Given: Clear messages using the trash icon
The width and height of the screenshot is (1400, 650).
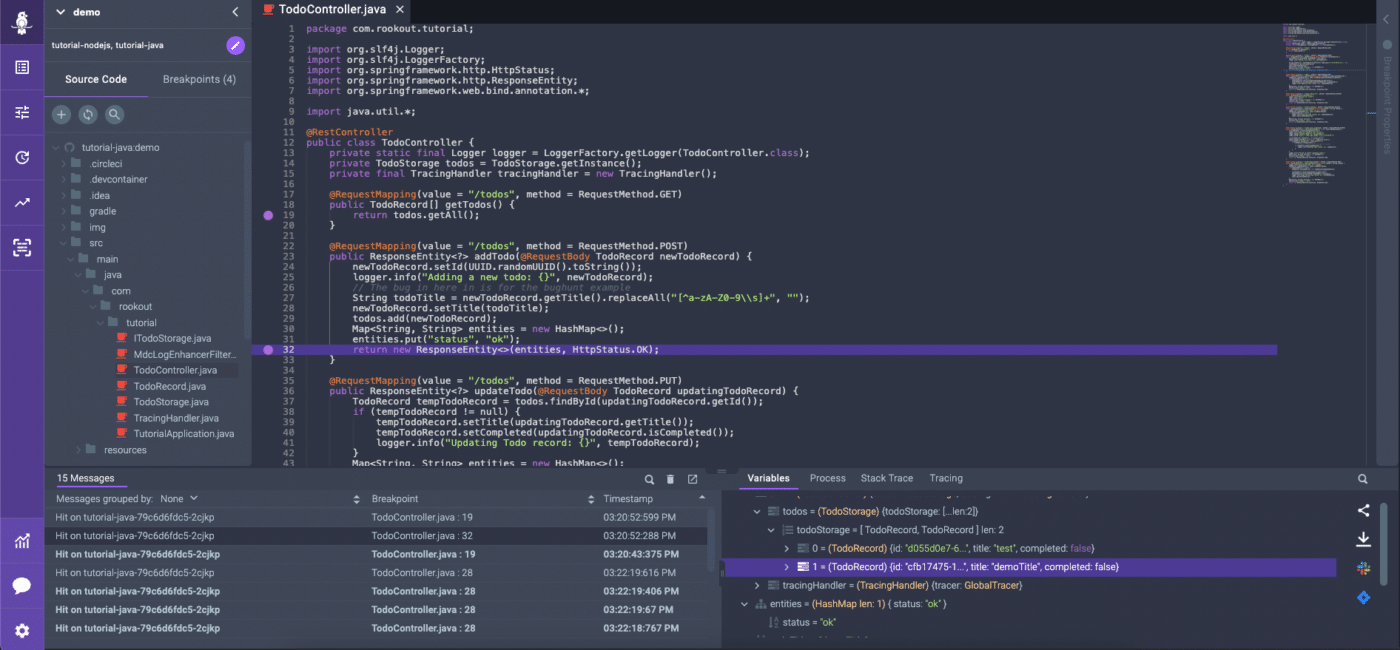Looking at the screenshot, I should (671, 479).
